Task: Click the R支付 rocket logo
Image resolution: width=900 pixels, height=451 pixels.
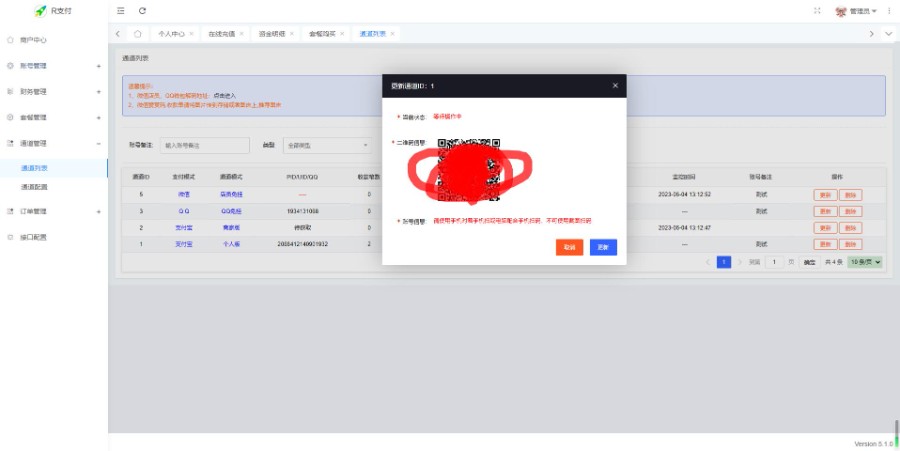Action: pyautogui.click(x=53, y=11)
